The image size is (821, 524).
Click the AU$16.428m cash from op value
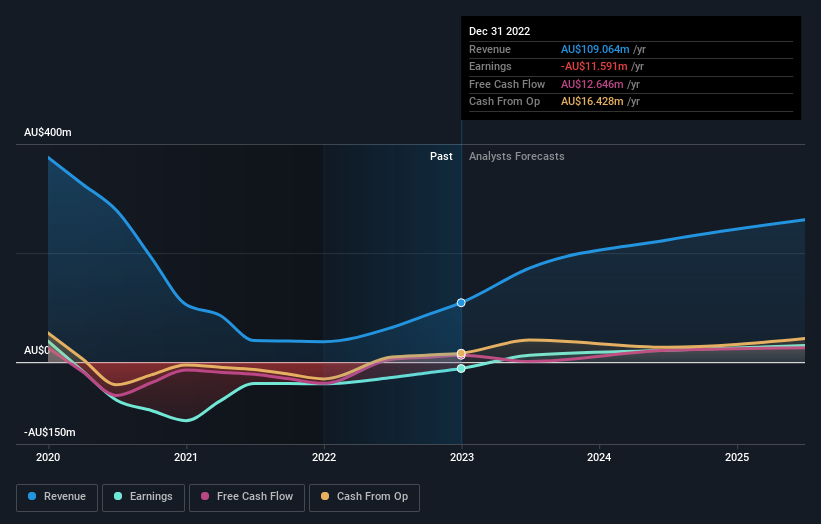592,102
